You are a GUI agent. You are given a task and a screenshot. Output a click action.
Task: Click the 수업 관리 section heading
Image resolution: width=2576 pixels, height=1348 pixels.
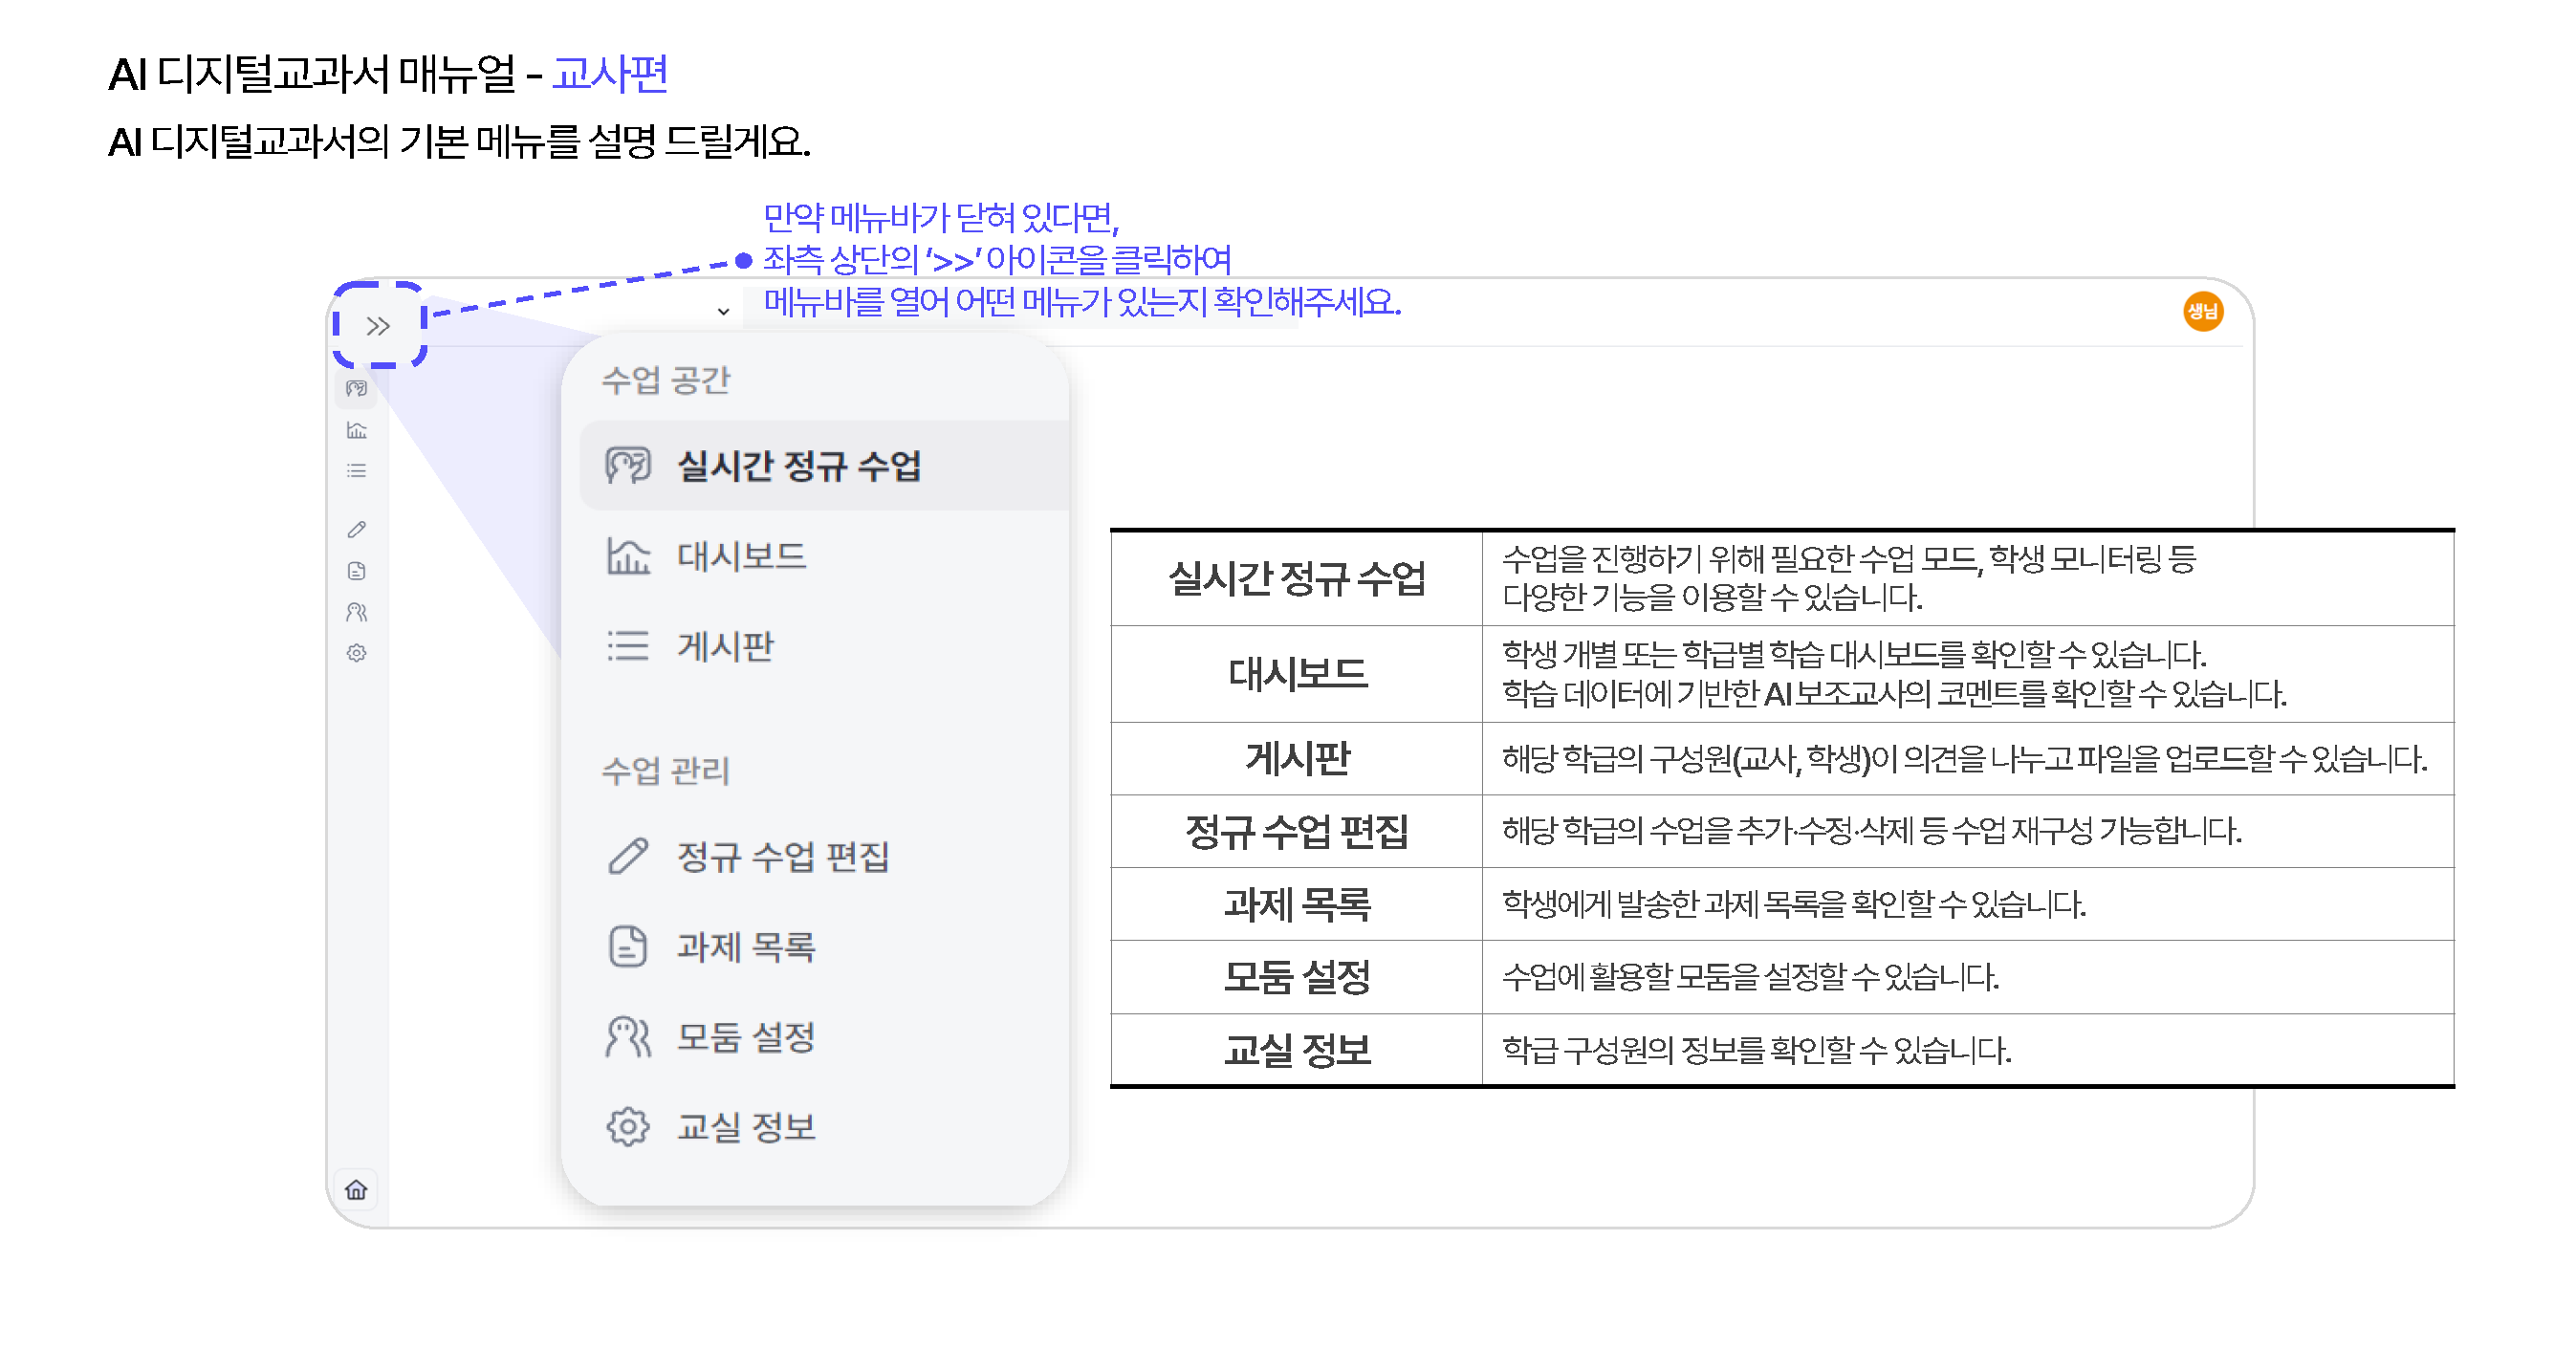[666, 771]
